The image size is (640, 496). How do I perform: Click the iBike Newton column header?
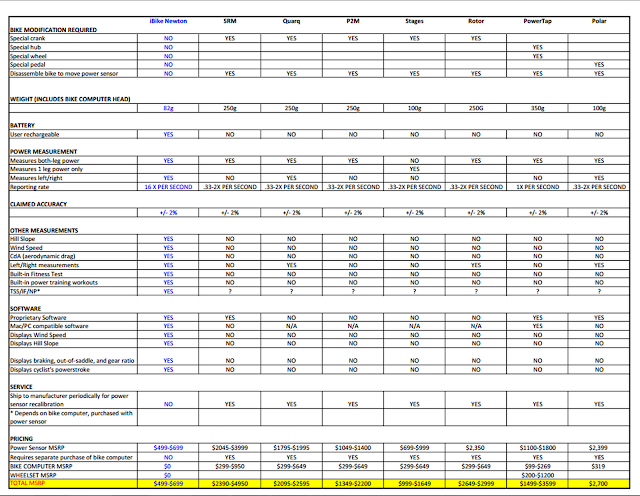click(168, 20)
